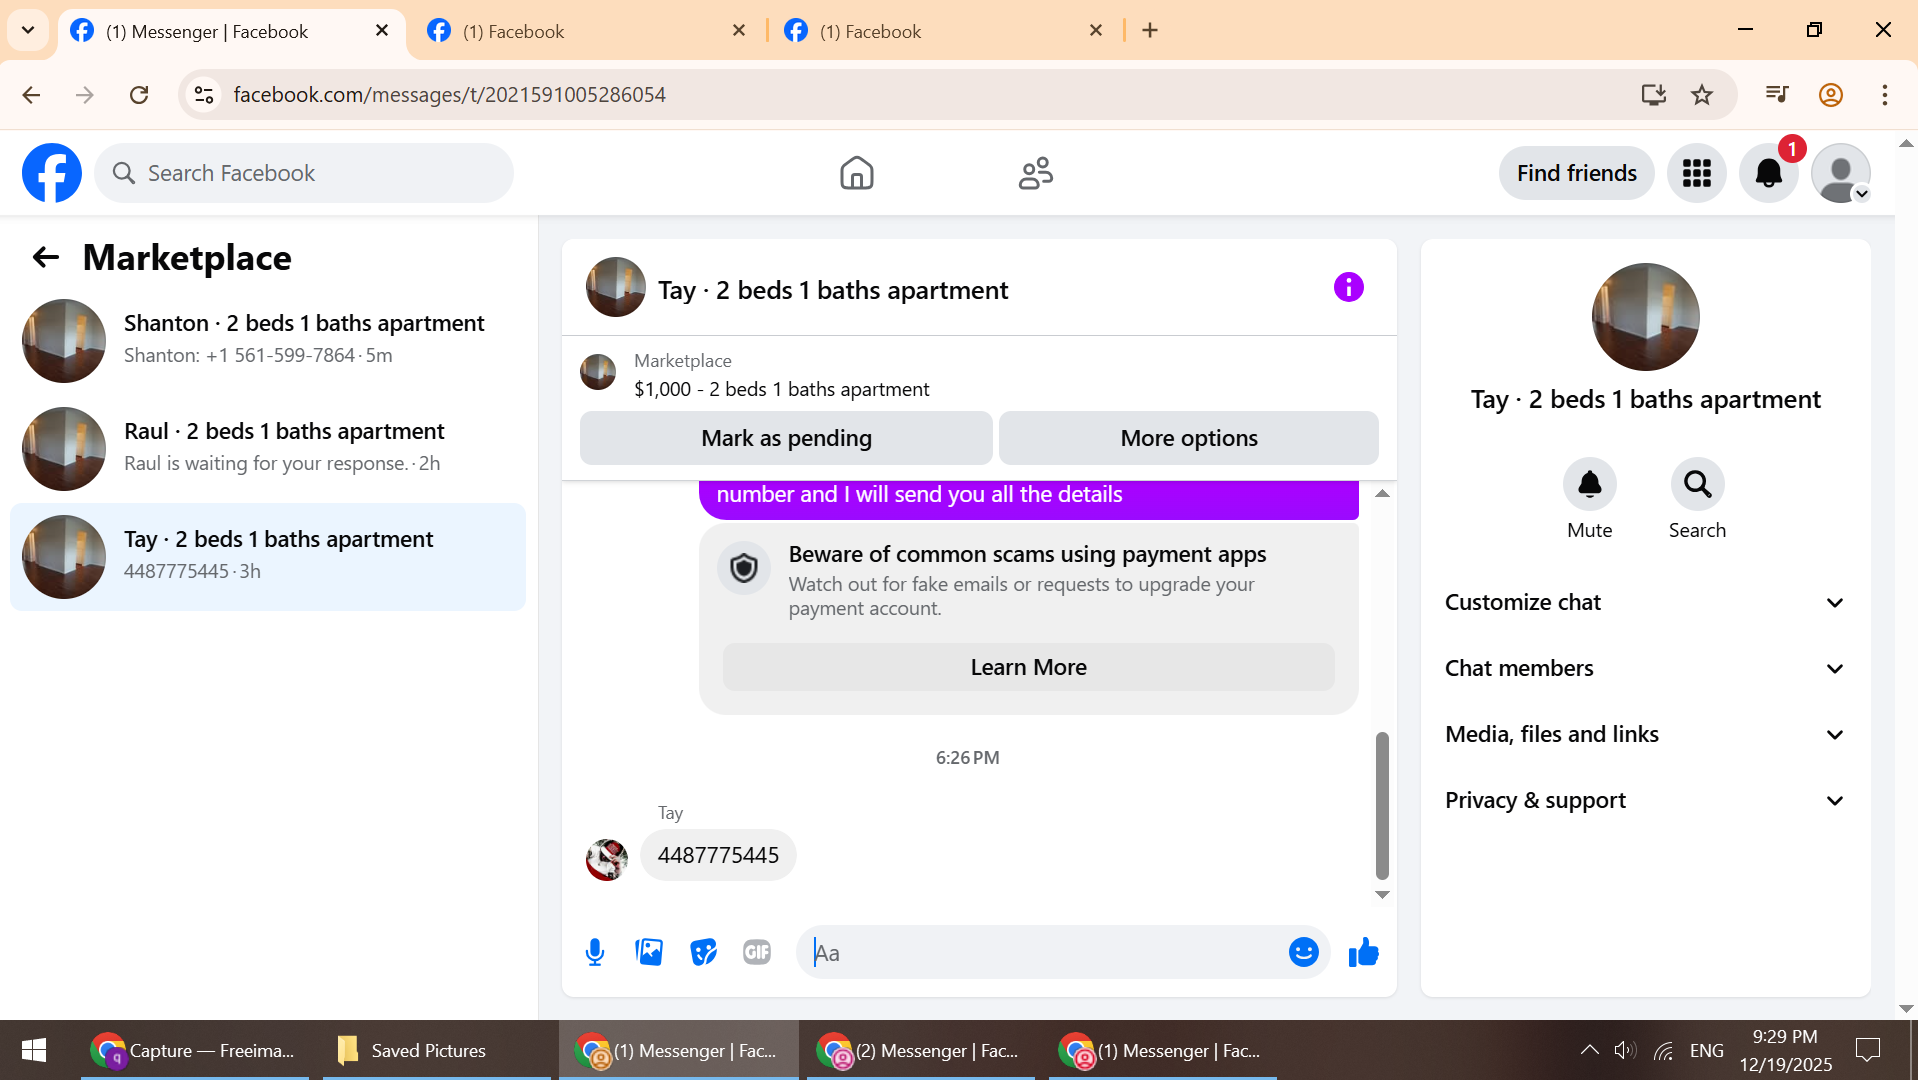Open the Chrome profile icon

(1830, 95)
